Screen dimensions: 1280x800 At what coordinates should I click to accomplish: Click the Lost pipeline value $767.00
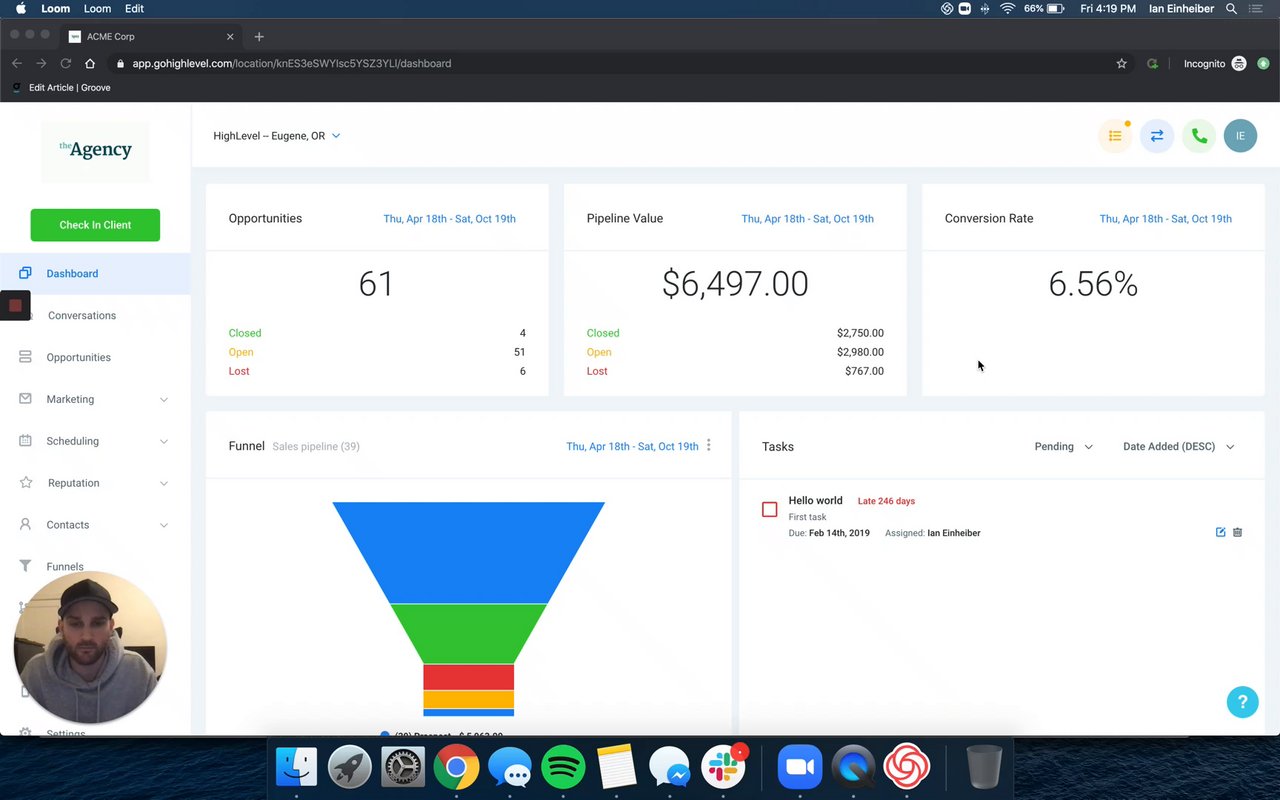864,371
